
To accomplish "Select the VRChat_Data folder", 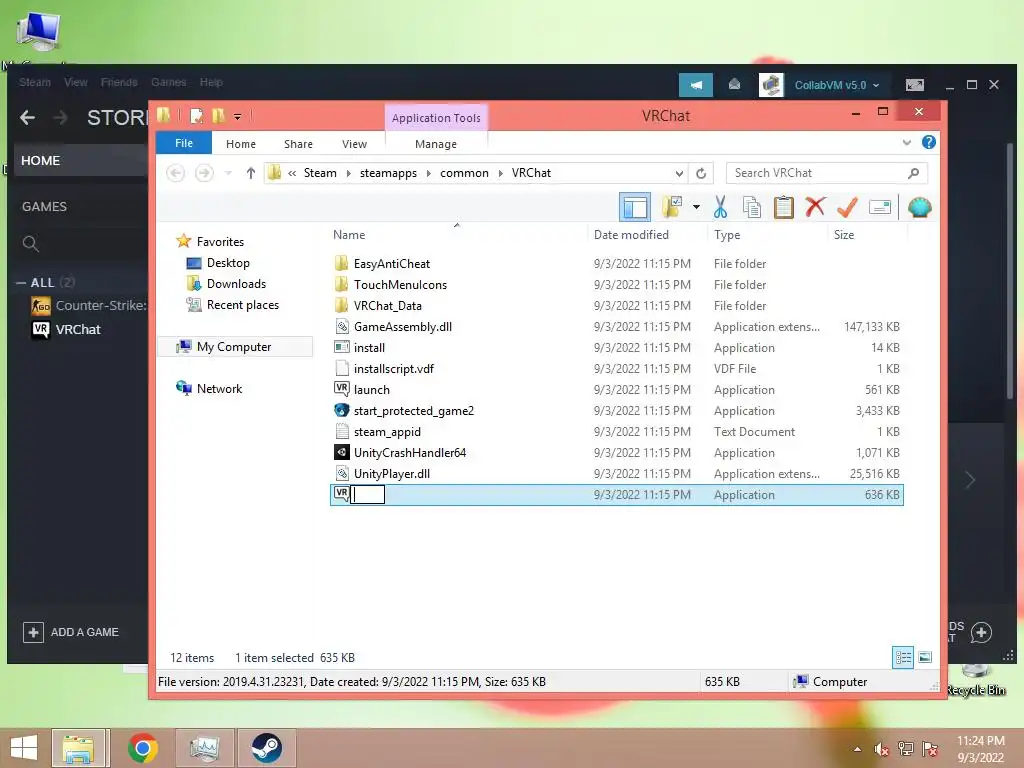I will 388,306.
